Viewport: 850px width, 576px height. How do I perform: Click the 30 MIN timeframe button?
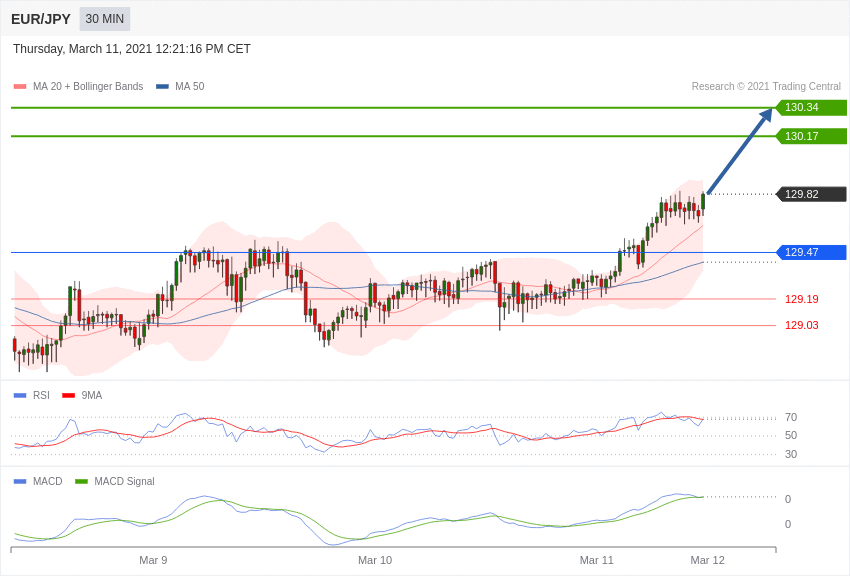(105, 19)
